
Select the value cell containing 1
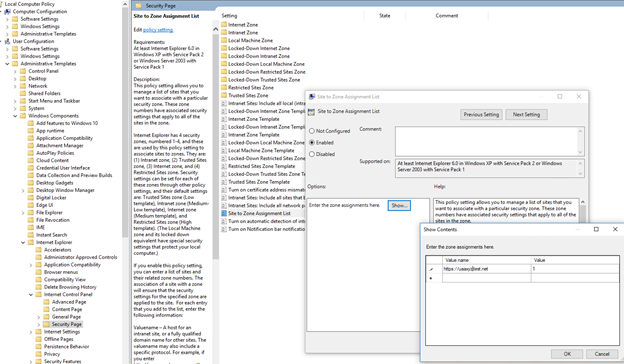coord(575,269)
